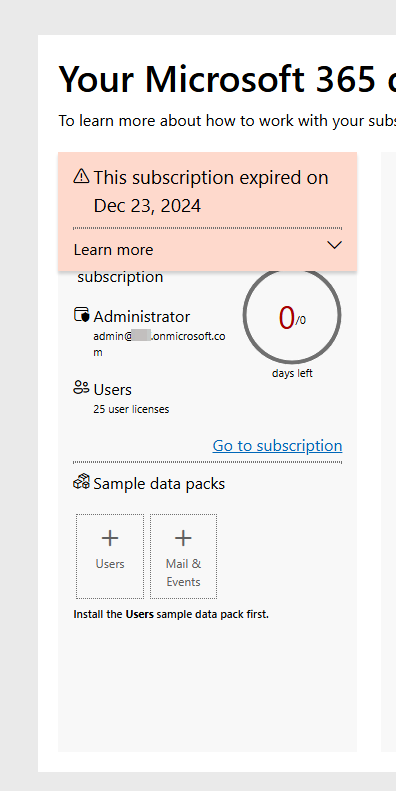Click the Sample data packs heading

point(159,484)
